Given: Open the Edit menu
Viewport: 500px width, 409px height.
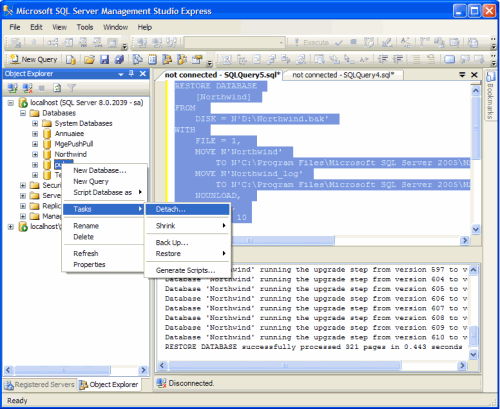Looking at the screenshot, I should click(36, 27).
